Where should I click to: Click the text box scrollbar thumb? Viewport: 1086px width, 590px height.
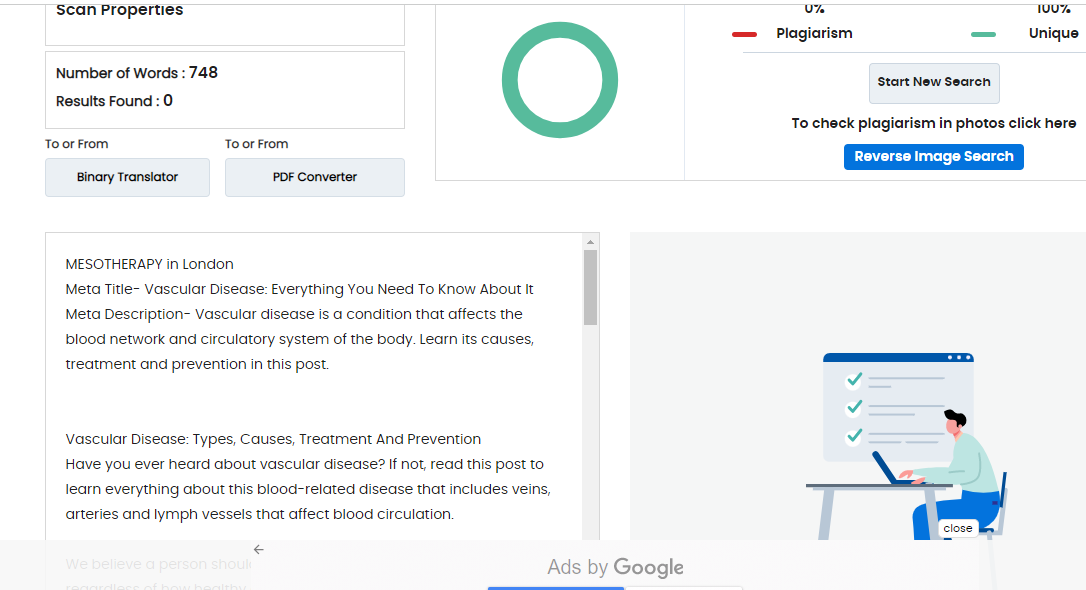pyautogui.click(x=590, y=287)
